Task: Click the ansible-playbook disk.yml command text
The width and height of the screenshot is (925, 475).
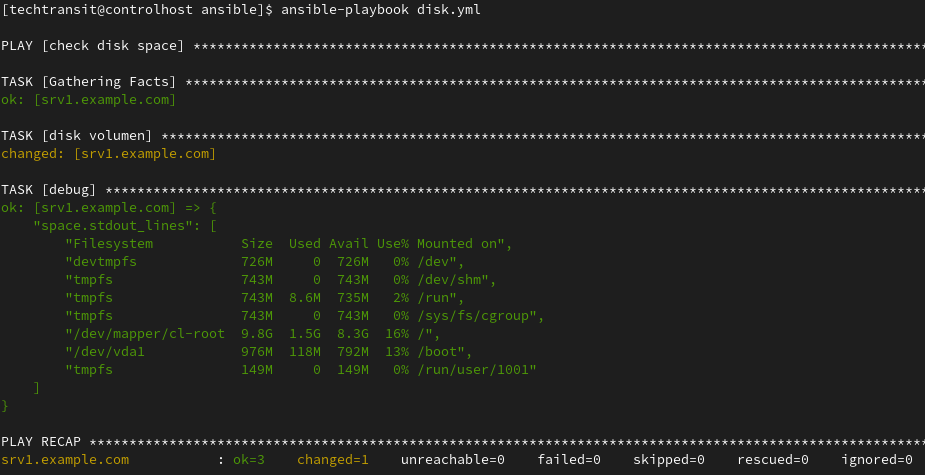Action: [381, 10]
